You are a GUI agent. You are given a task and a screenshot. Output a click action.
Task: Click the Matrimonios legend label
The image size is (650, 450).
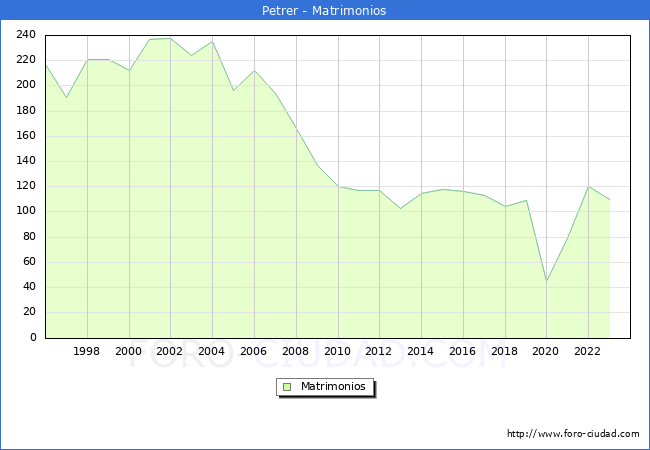click(x=333, y=386)
